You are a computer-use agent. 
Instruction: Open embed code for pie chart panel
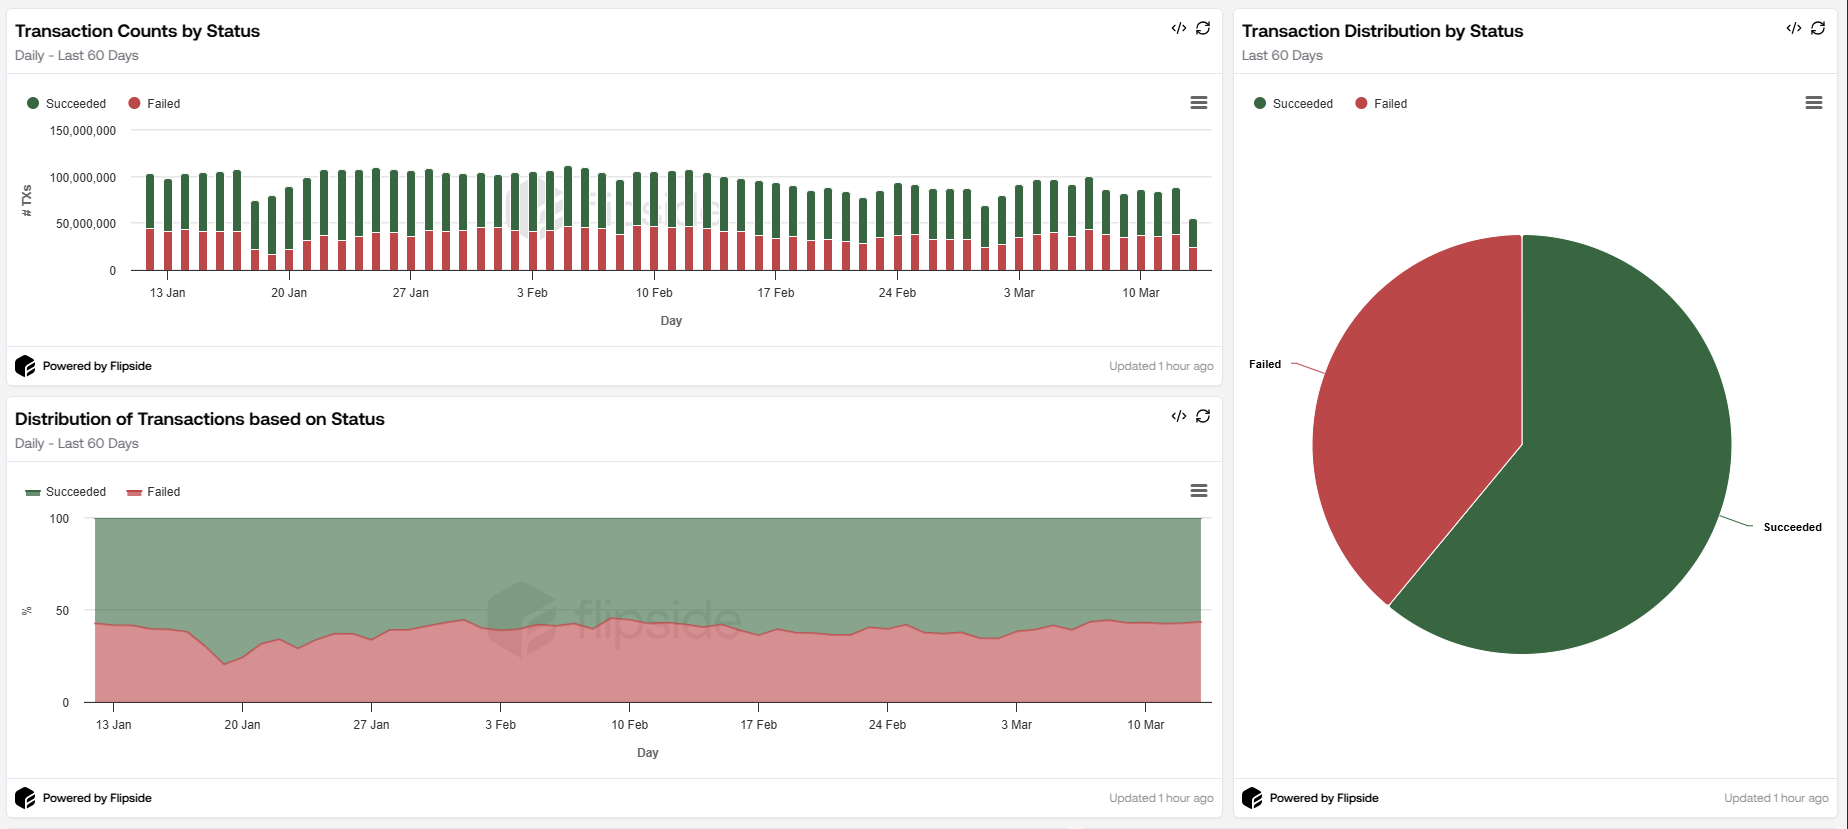pyautogui.click(x=1793, y=28)
